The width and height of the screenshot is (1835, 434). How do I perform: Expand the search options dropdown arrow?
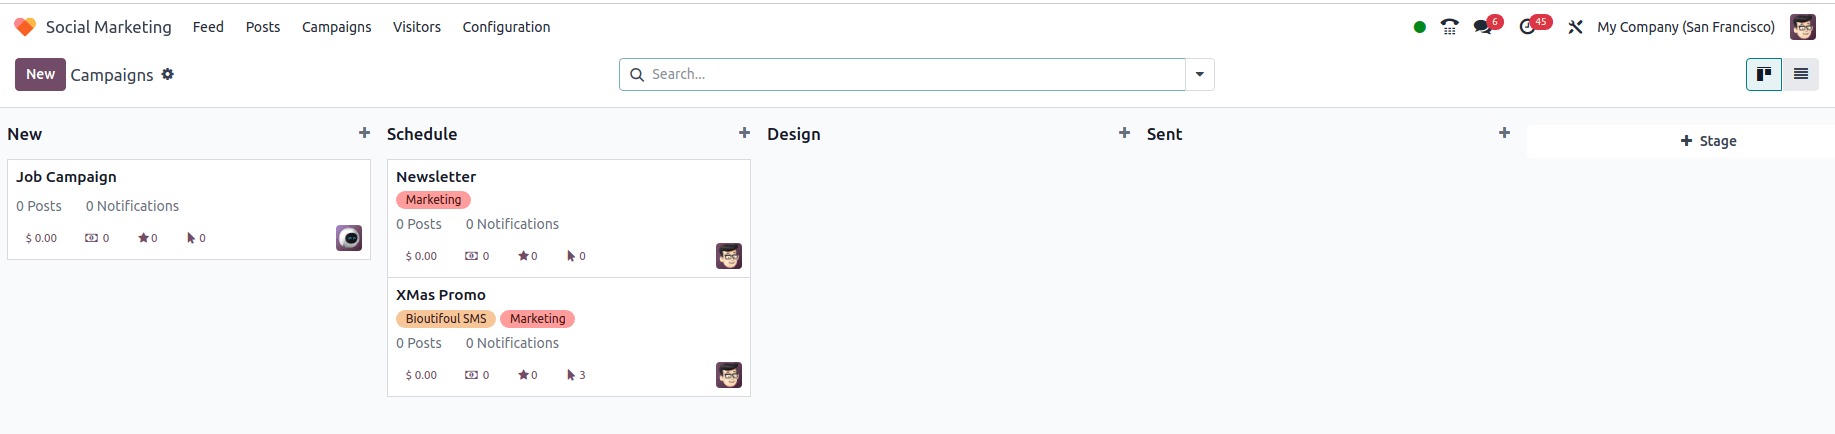1200,74
